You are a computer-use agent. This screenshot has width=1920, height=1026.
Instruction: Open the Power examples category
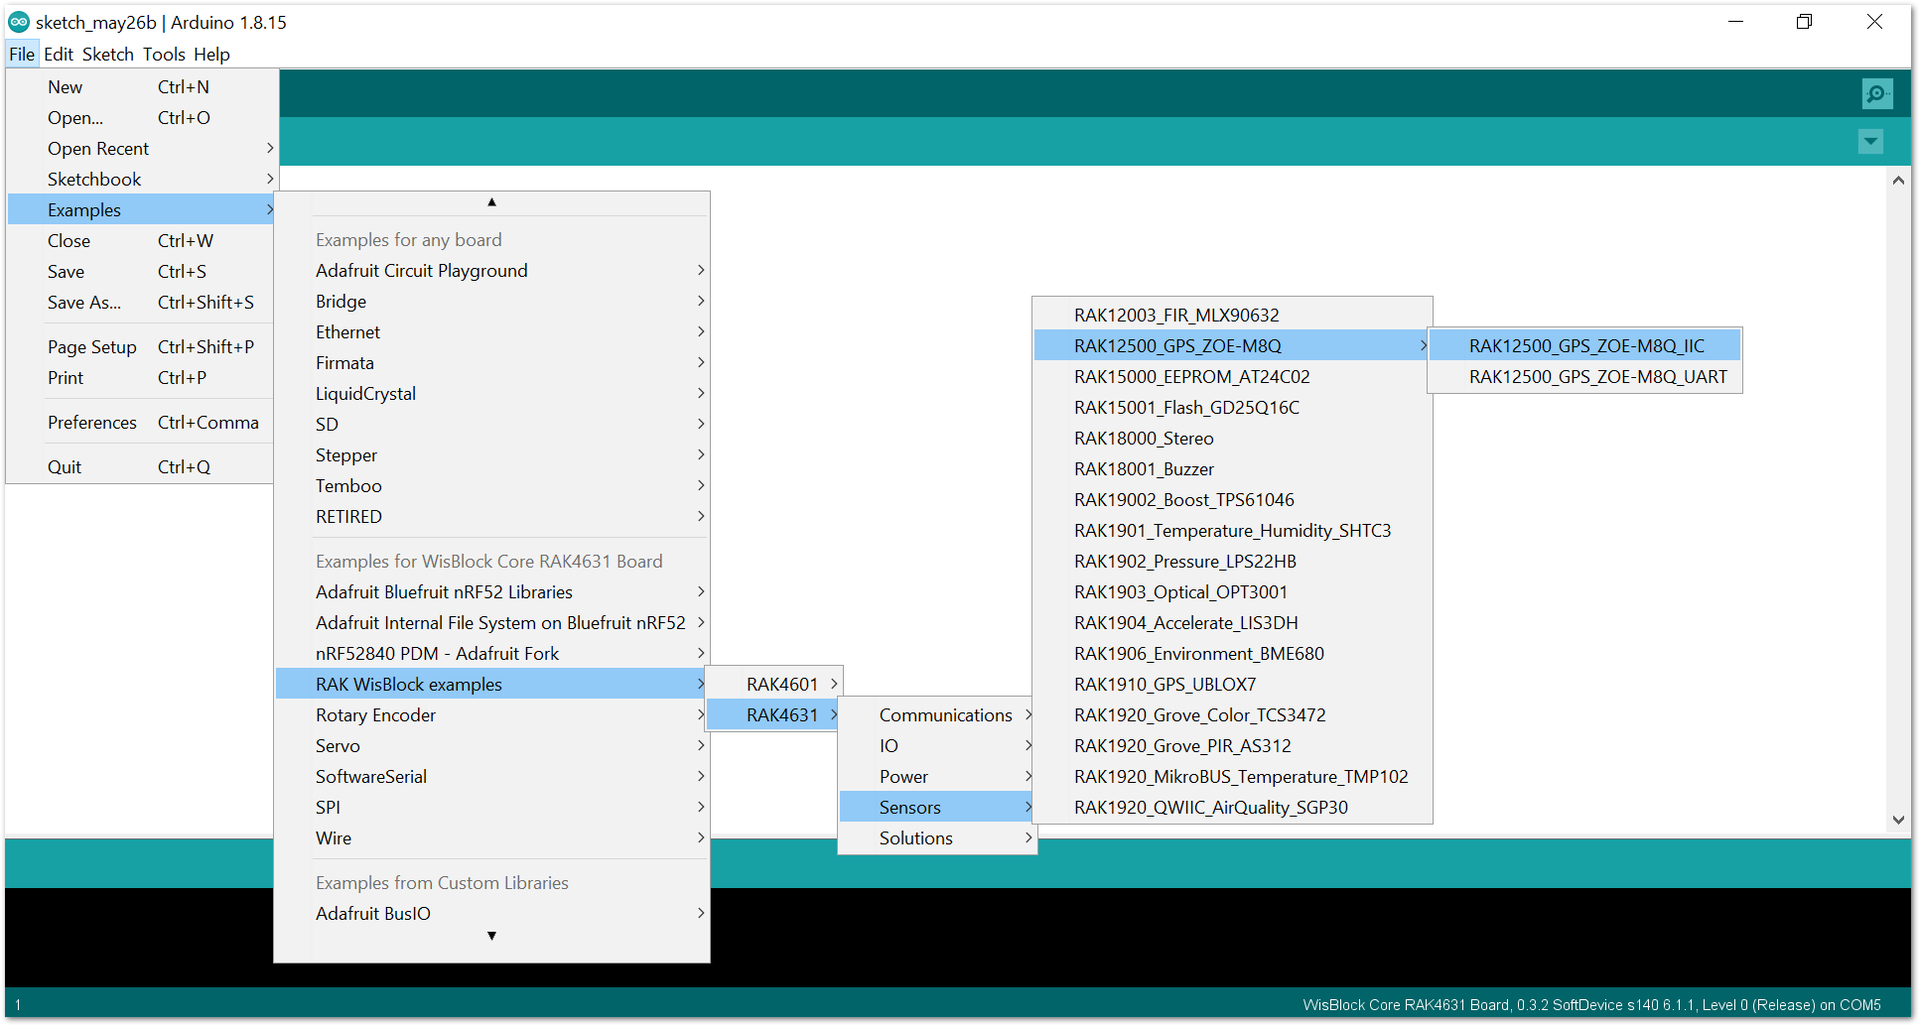coord(937,777)
